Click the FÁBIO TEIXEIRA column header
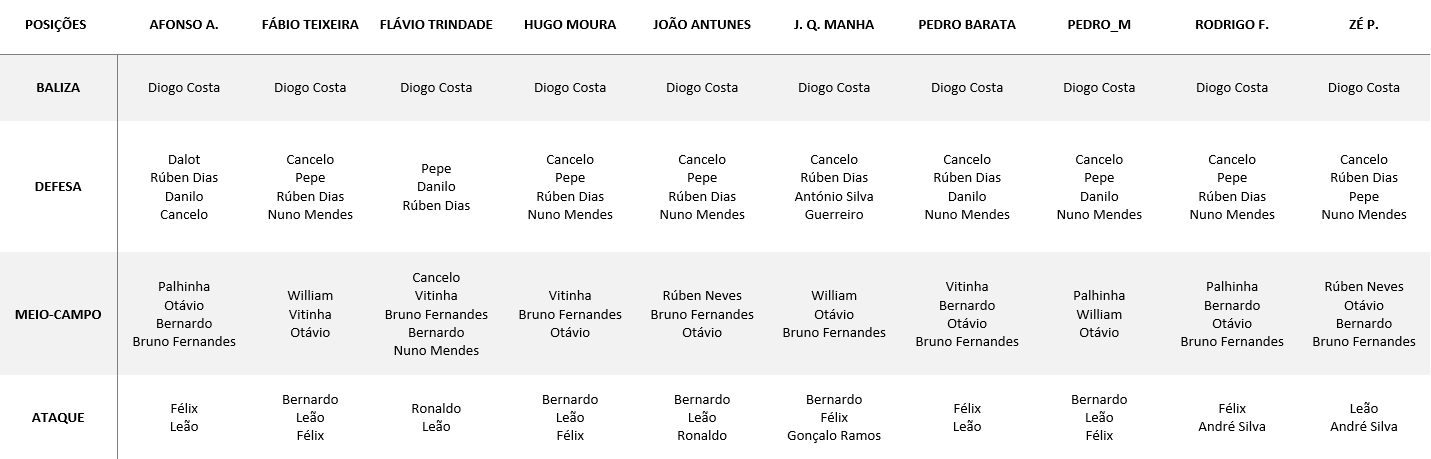 [310, 25]
